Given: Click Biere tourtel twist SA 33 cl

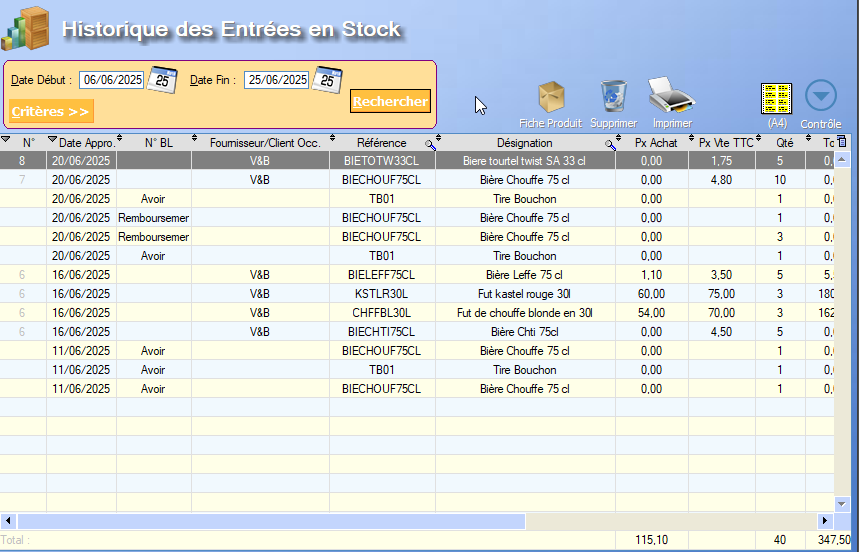Looking at the screenshot, I should [x=524, y=161].
